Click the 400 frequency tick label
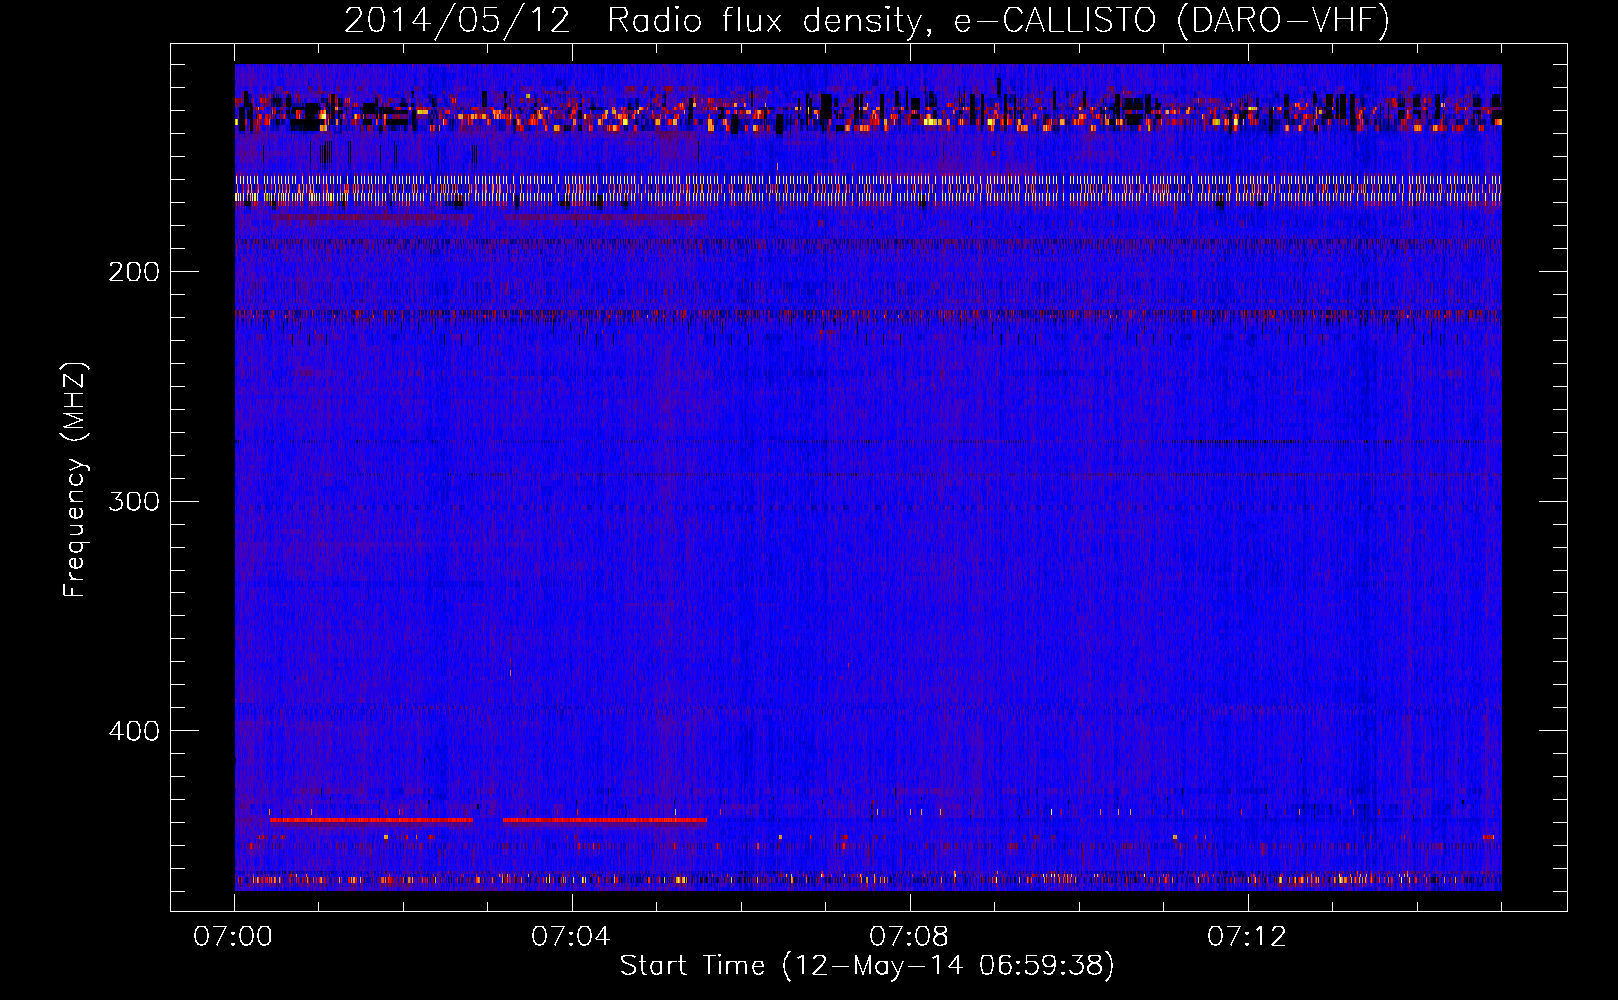The width and height of the screenshot is (1618, 1000). tap(134, 731)
